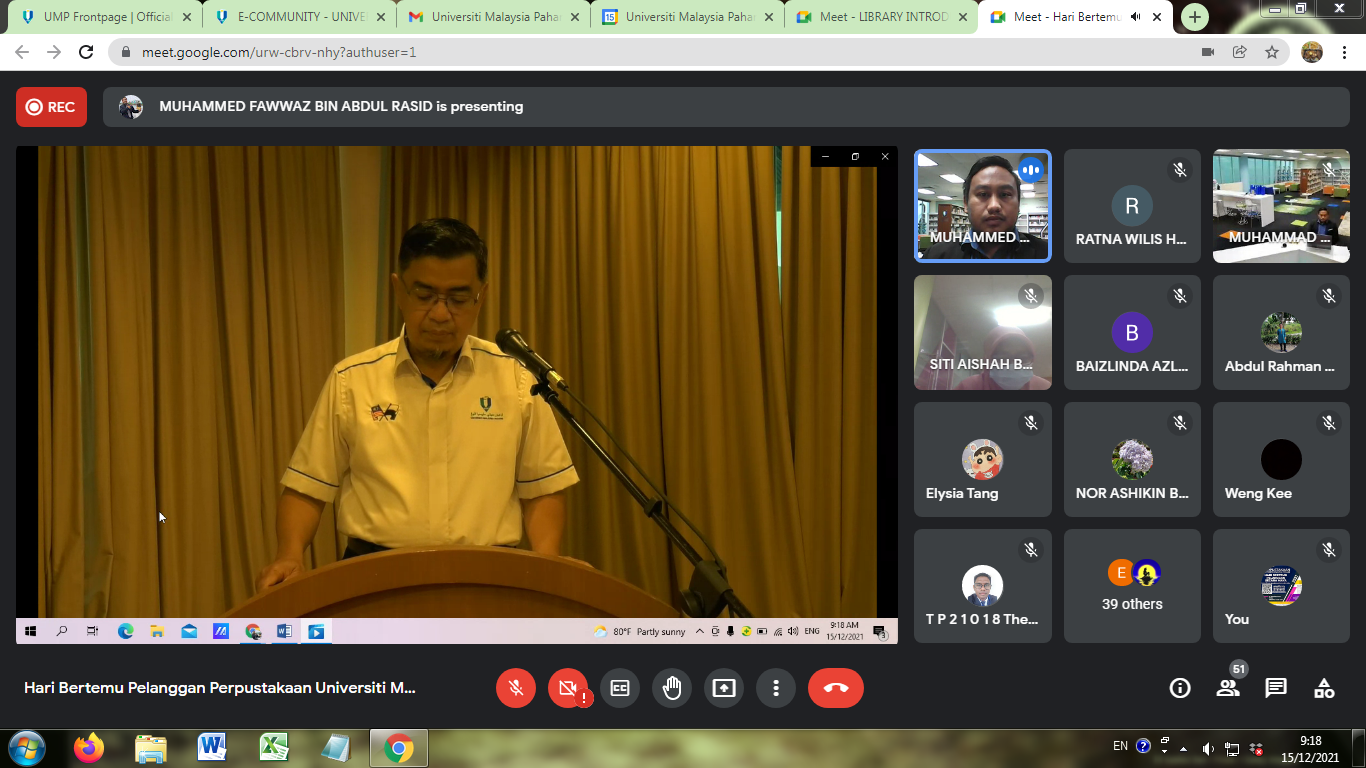Select the T P 2 1 0 1 8 participant tile

pyautogui.click(x=983, y=586)
